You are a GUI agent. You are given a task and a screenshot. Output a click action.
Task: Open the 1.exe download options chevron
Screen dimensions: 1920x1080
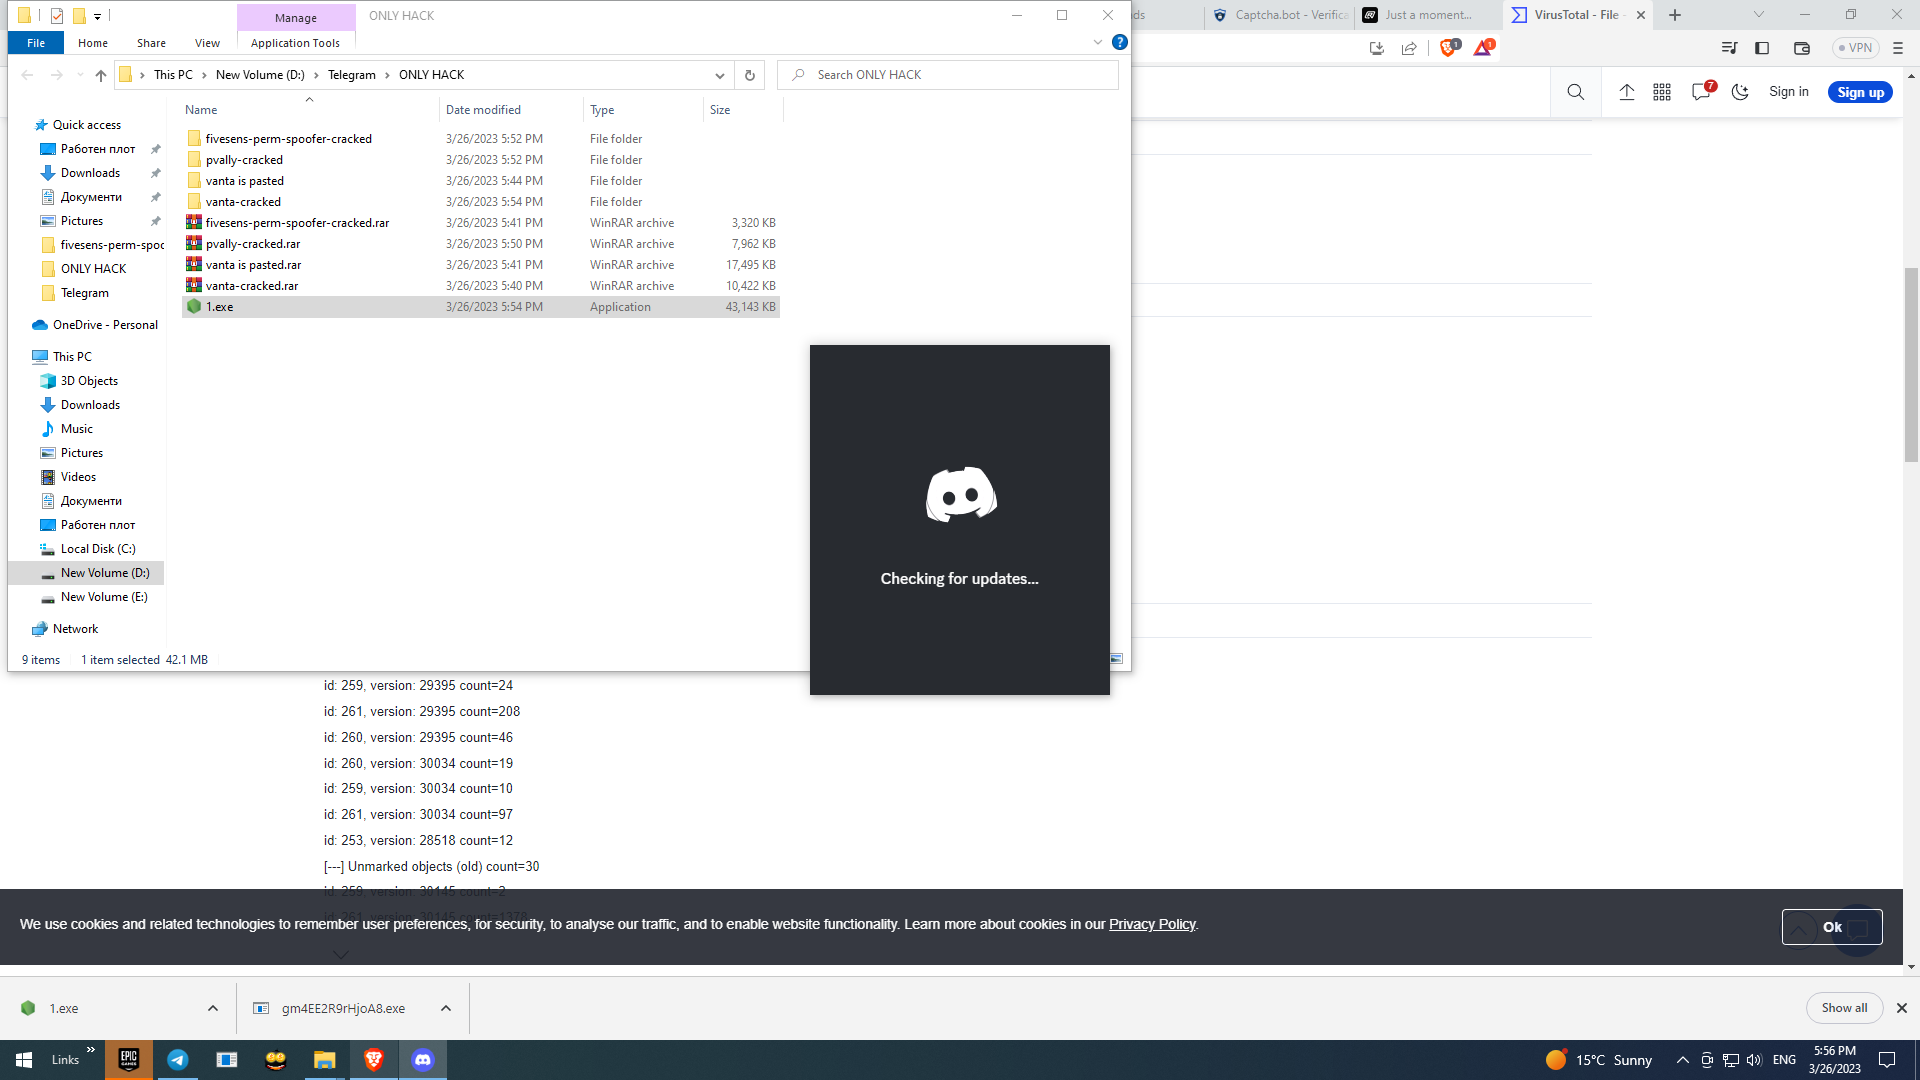[x=213, y=1008]
